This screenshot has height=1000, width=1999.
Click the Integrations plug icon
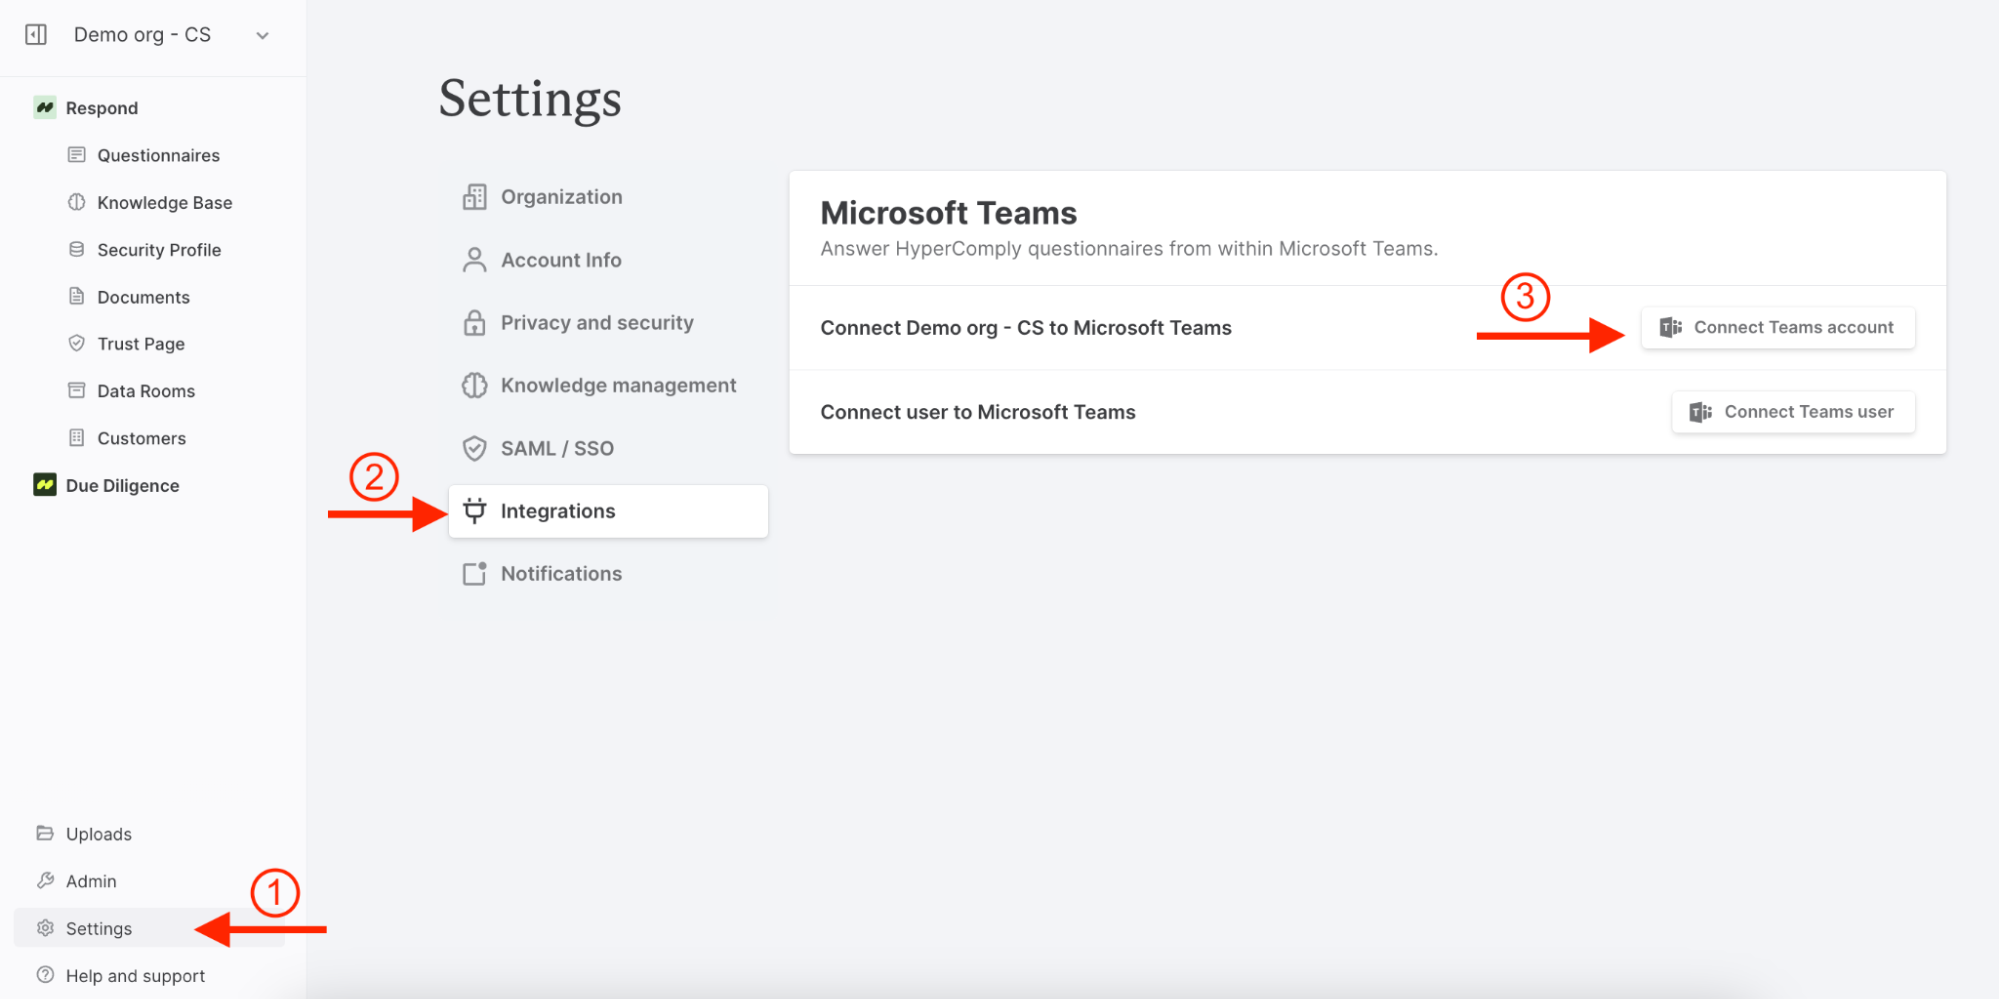click(475, 511)
